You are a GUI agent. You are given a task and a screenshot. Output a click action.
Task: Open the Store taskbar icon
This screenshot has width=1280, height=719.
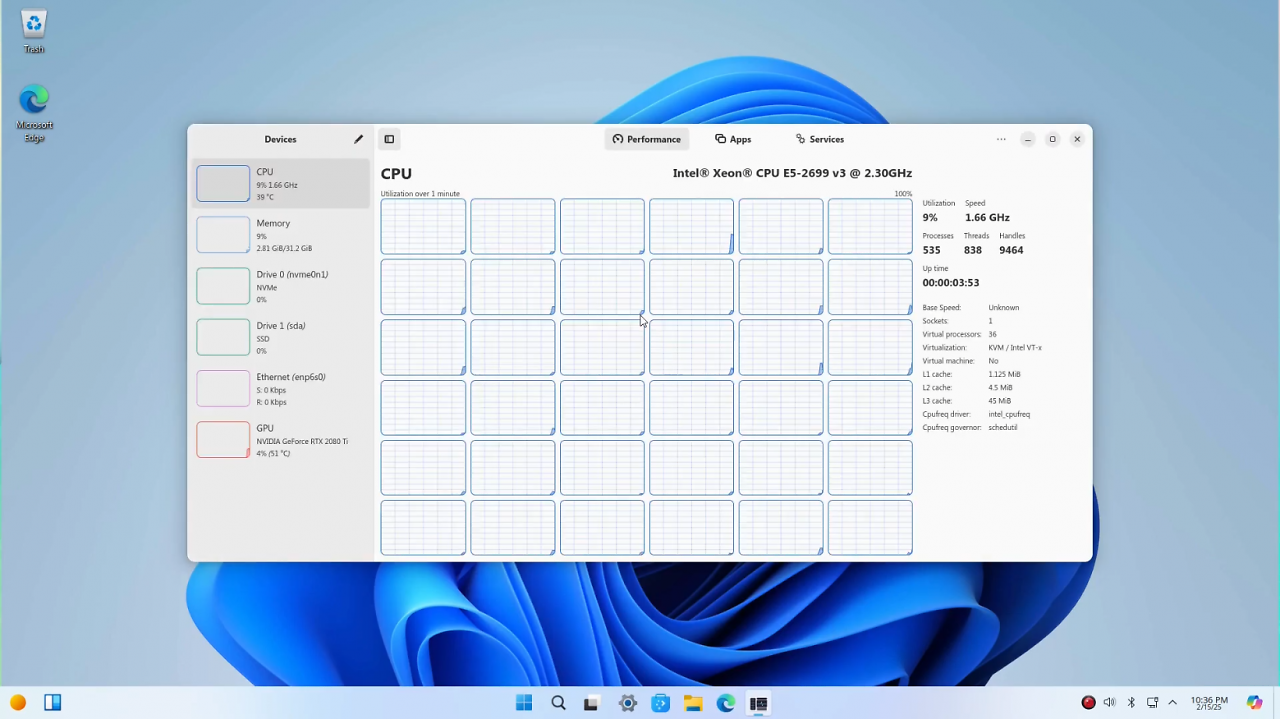(660, 703)
